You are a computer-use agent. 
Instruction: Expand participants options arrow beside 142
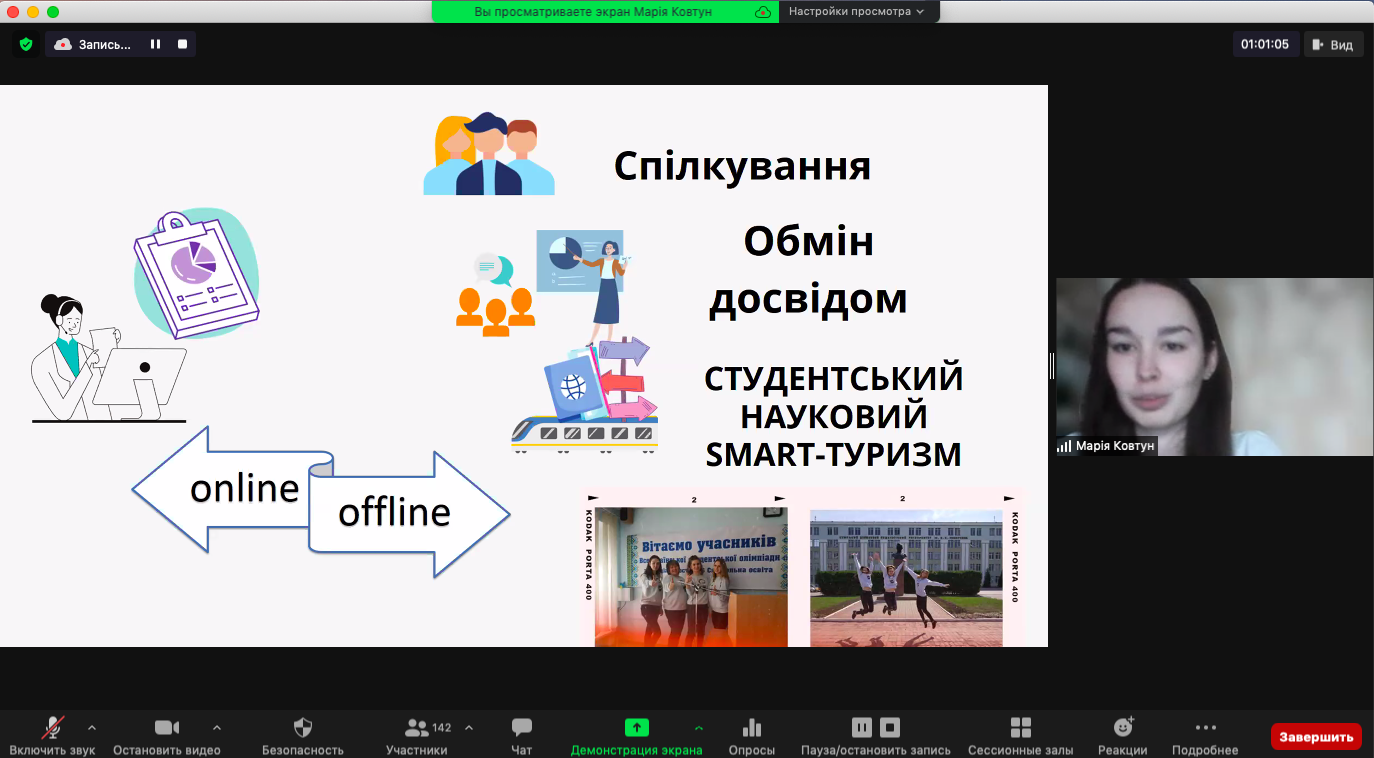click(x=469, y=727)
